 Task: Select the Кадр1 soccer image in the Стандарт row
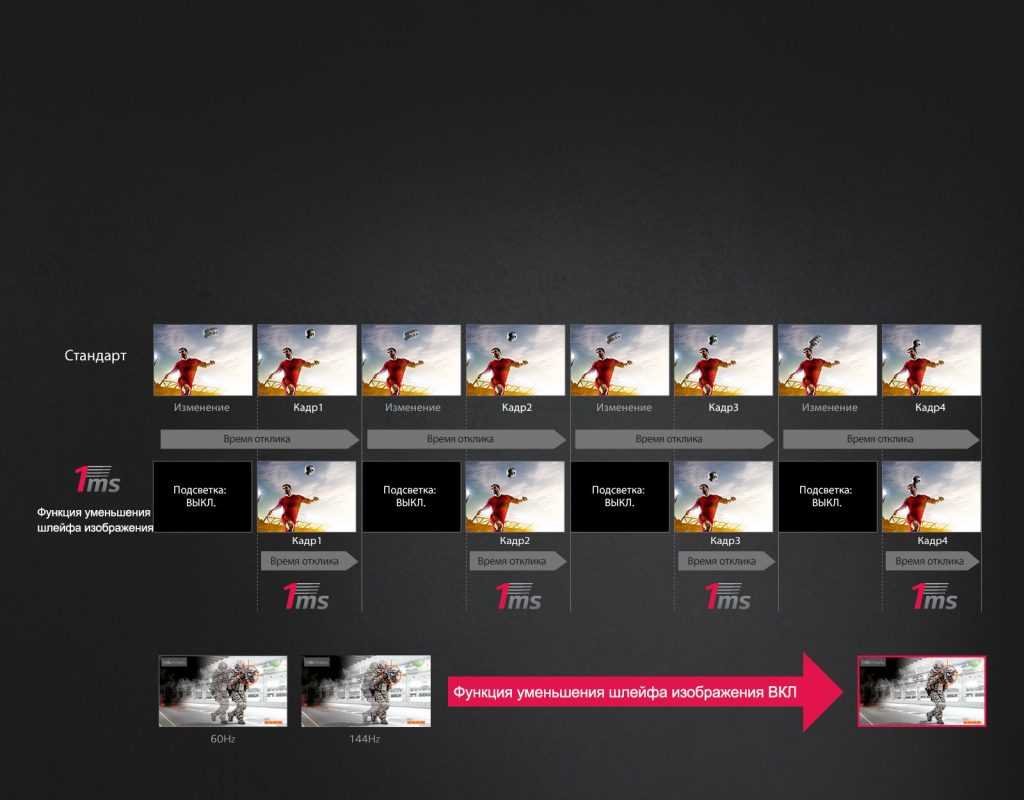307,360
